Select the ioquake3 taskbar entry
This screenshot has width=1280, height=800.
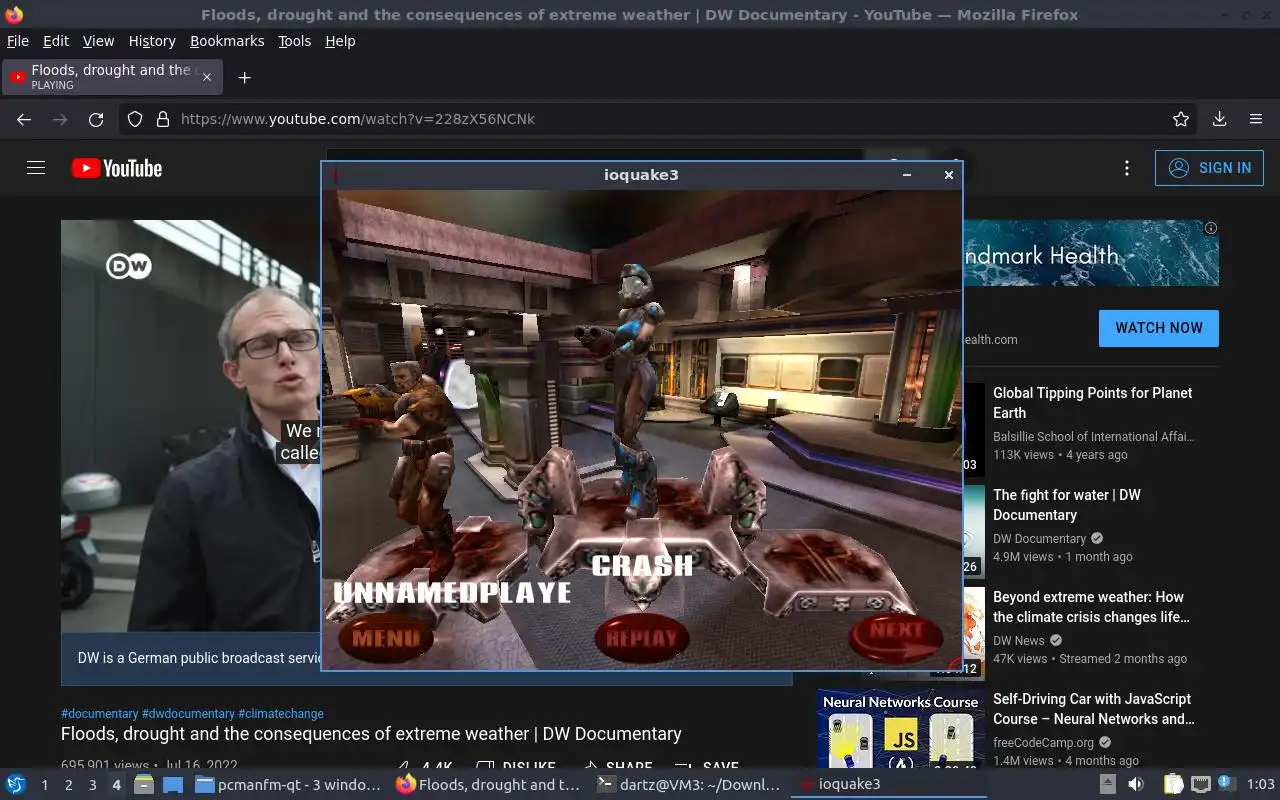tap(889, 785)
